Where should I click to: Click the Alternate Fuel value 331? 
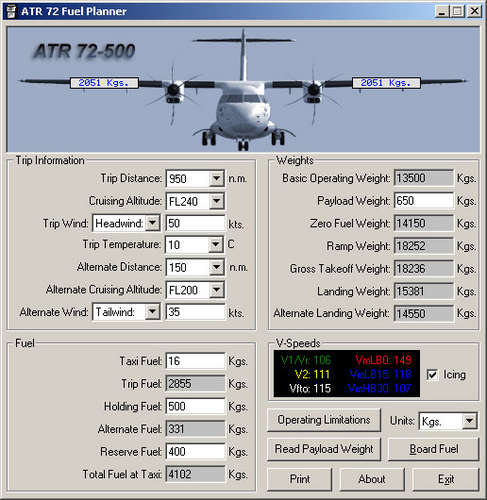pos(196,429)
